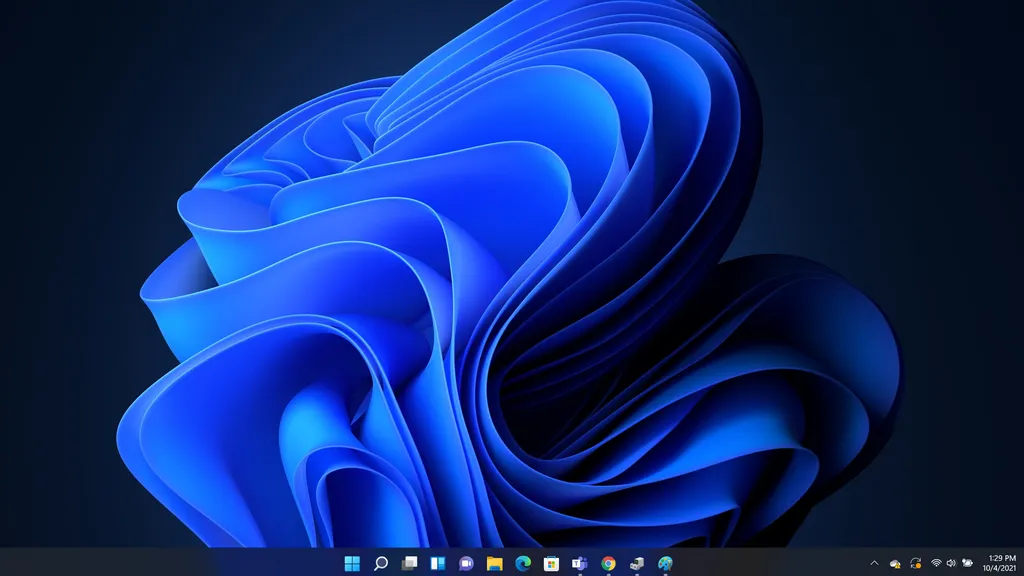Open Task View

point(408,563)
